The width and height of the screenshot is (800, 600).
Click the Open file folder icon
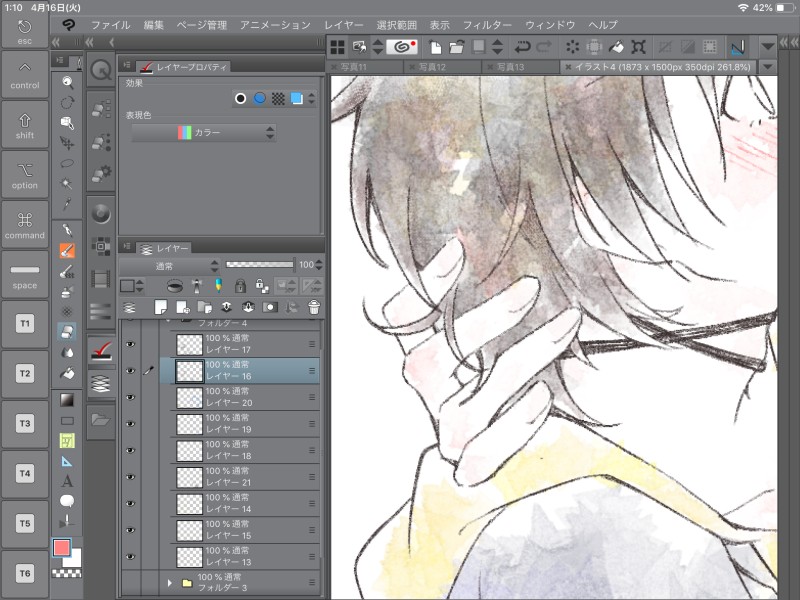456,46
